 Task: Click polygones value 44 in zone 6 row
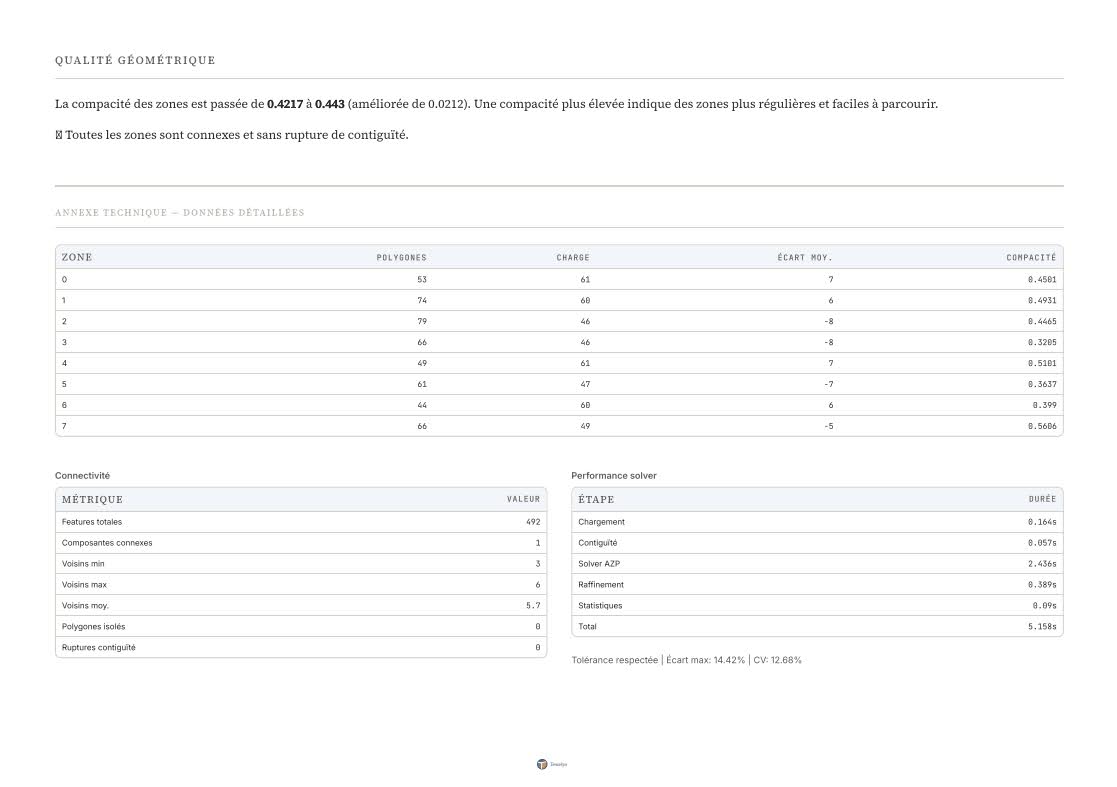tap(422, 405)
